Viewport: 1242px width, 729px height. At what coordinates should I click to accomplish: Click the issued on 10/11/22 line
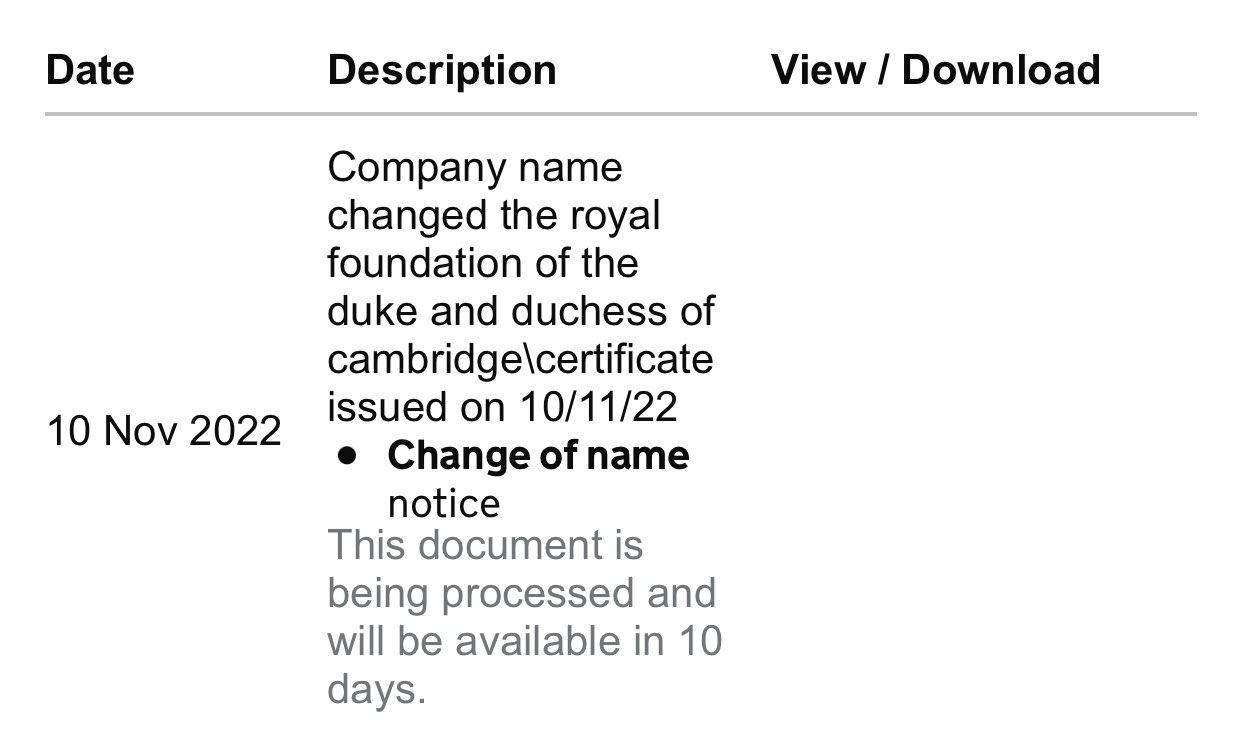click(502, 408)
